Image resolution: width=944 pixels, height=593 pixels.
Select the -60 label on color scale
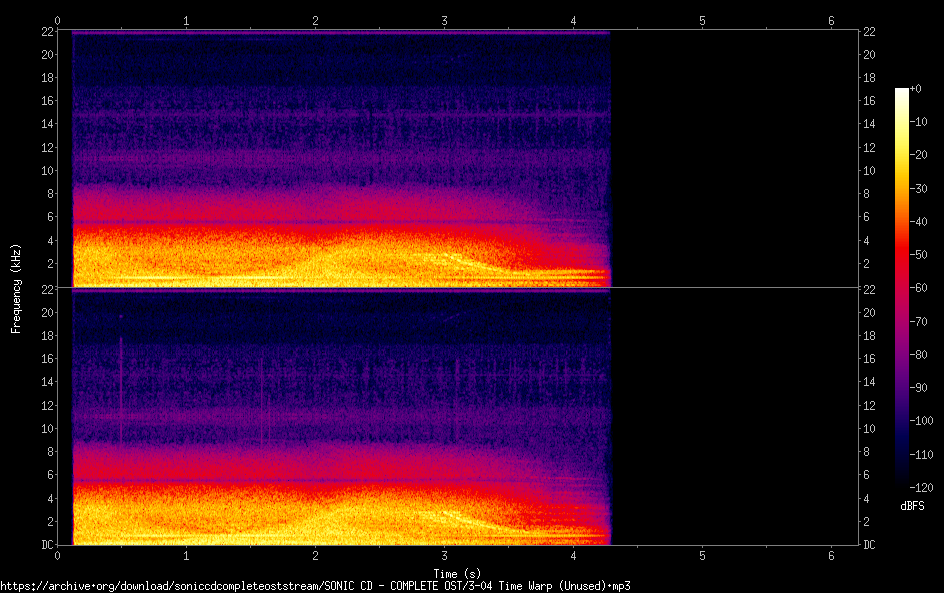922,288
